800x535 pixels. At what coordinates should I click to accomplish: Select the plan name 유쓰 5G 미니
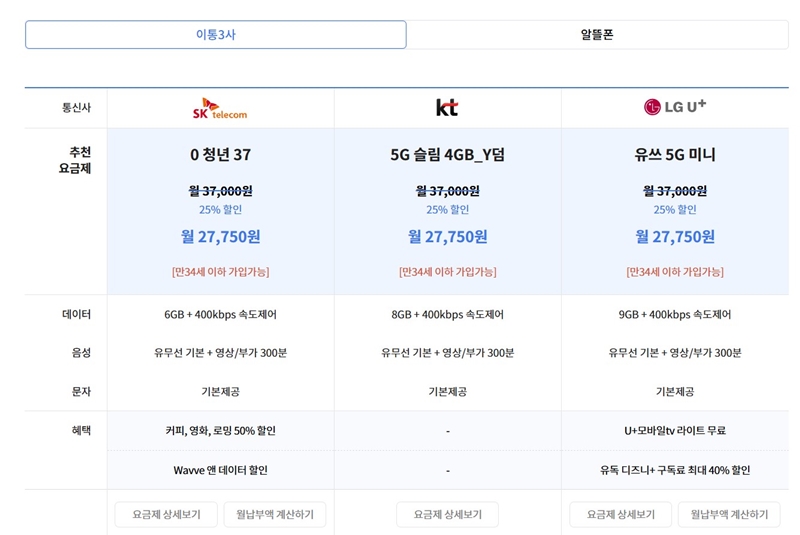pos(674,155)
